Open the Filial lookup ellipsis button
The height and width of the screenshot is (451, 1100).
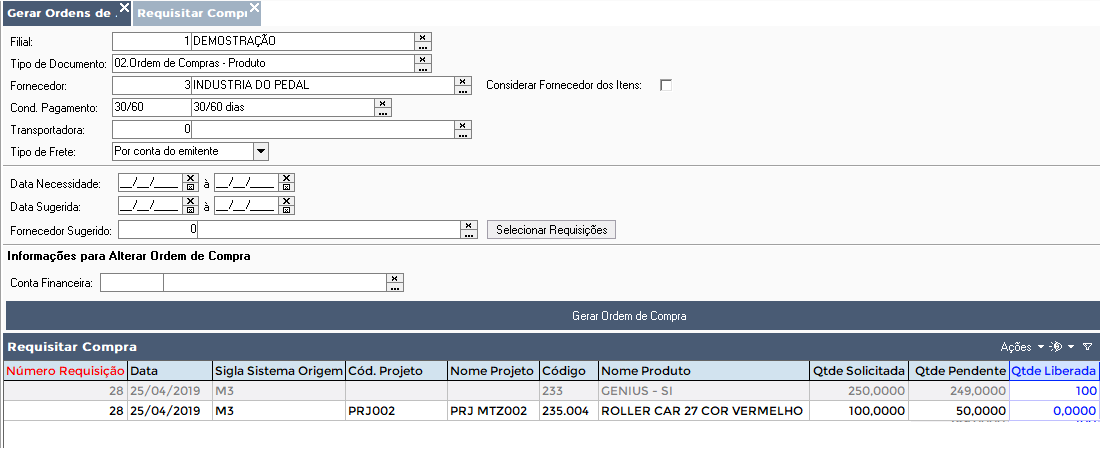[423, 46]
